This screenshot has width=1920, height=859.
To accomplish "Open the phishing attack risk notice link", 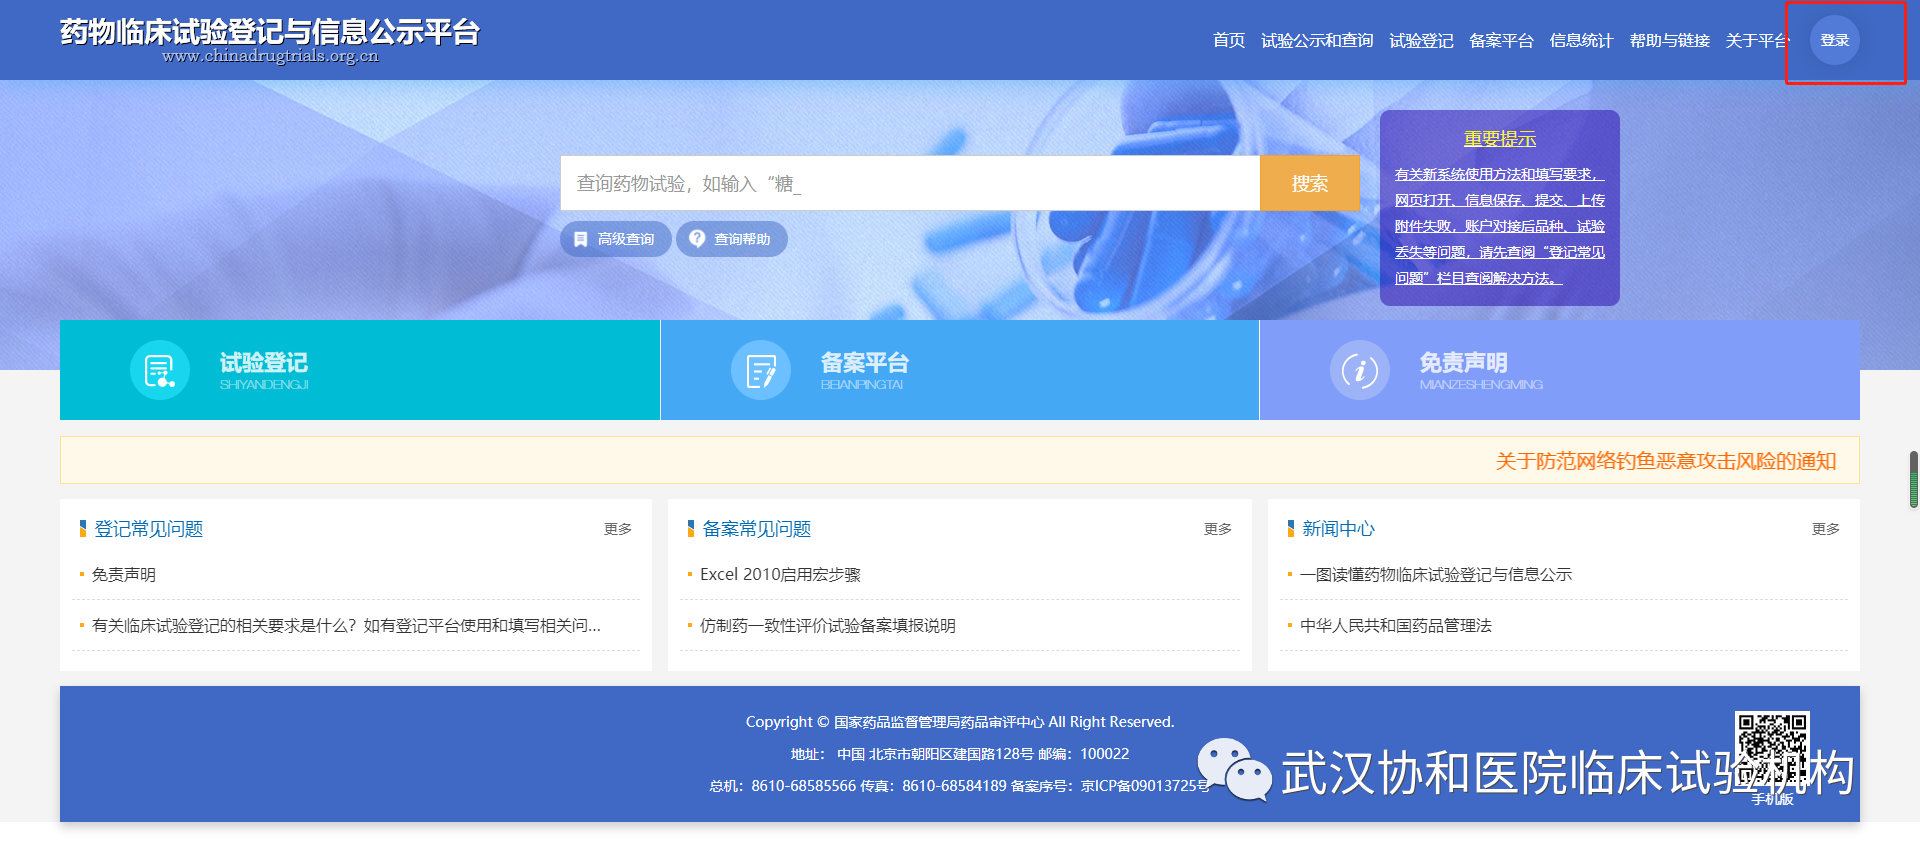I will click(1665, 461).
